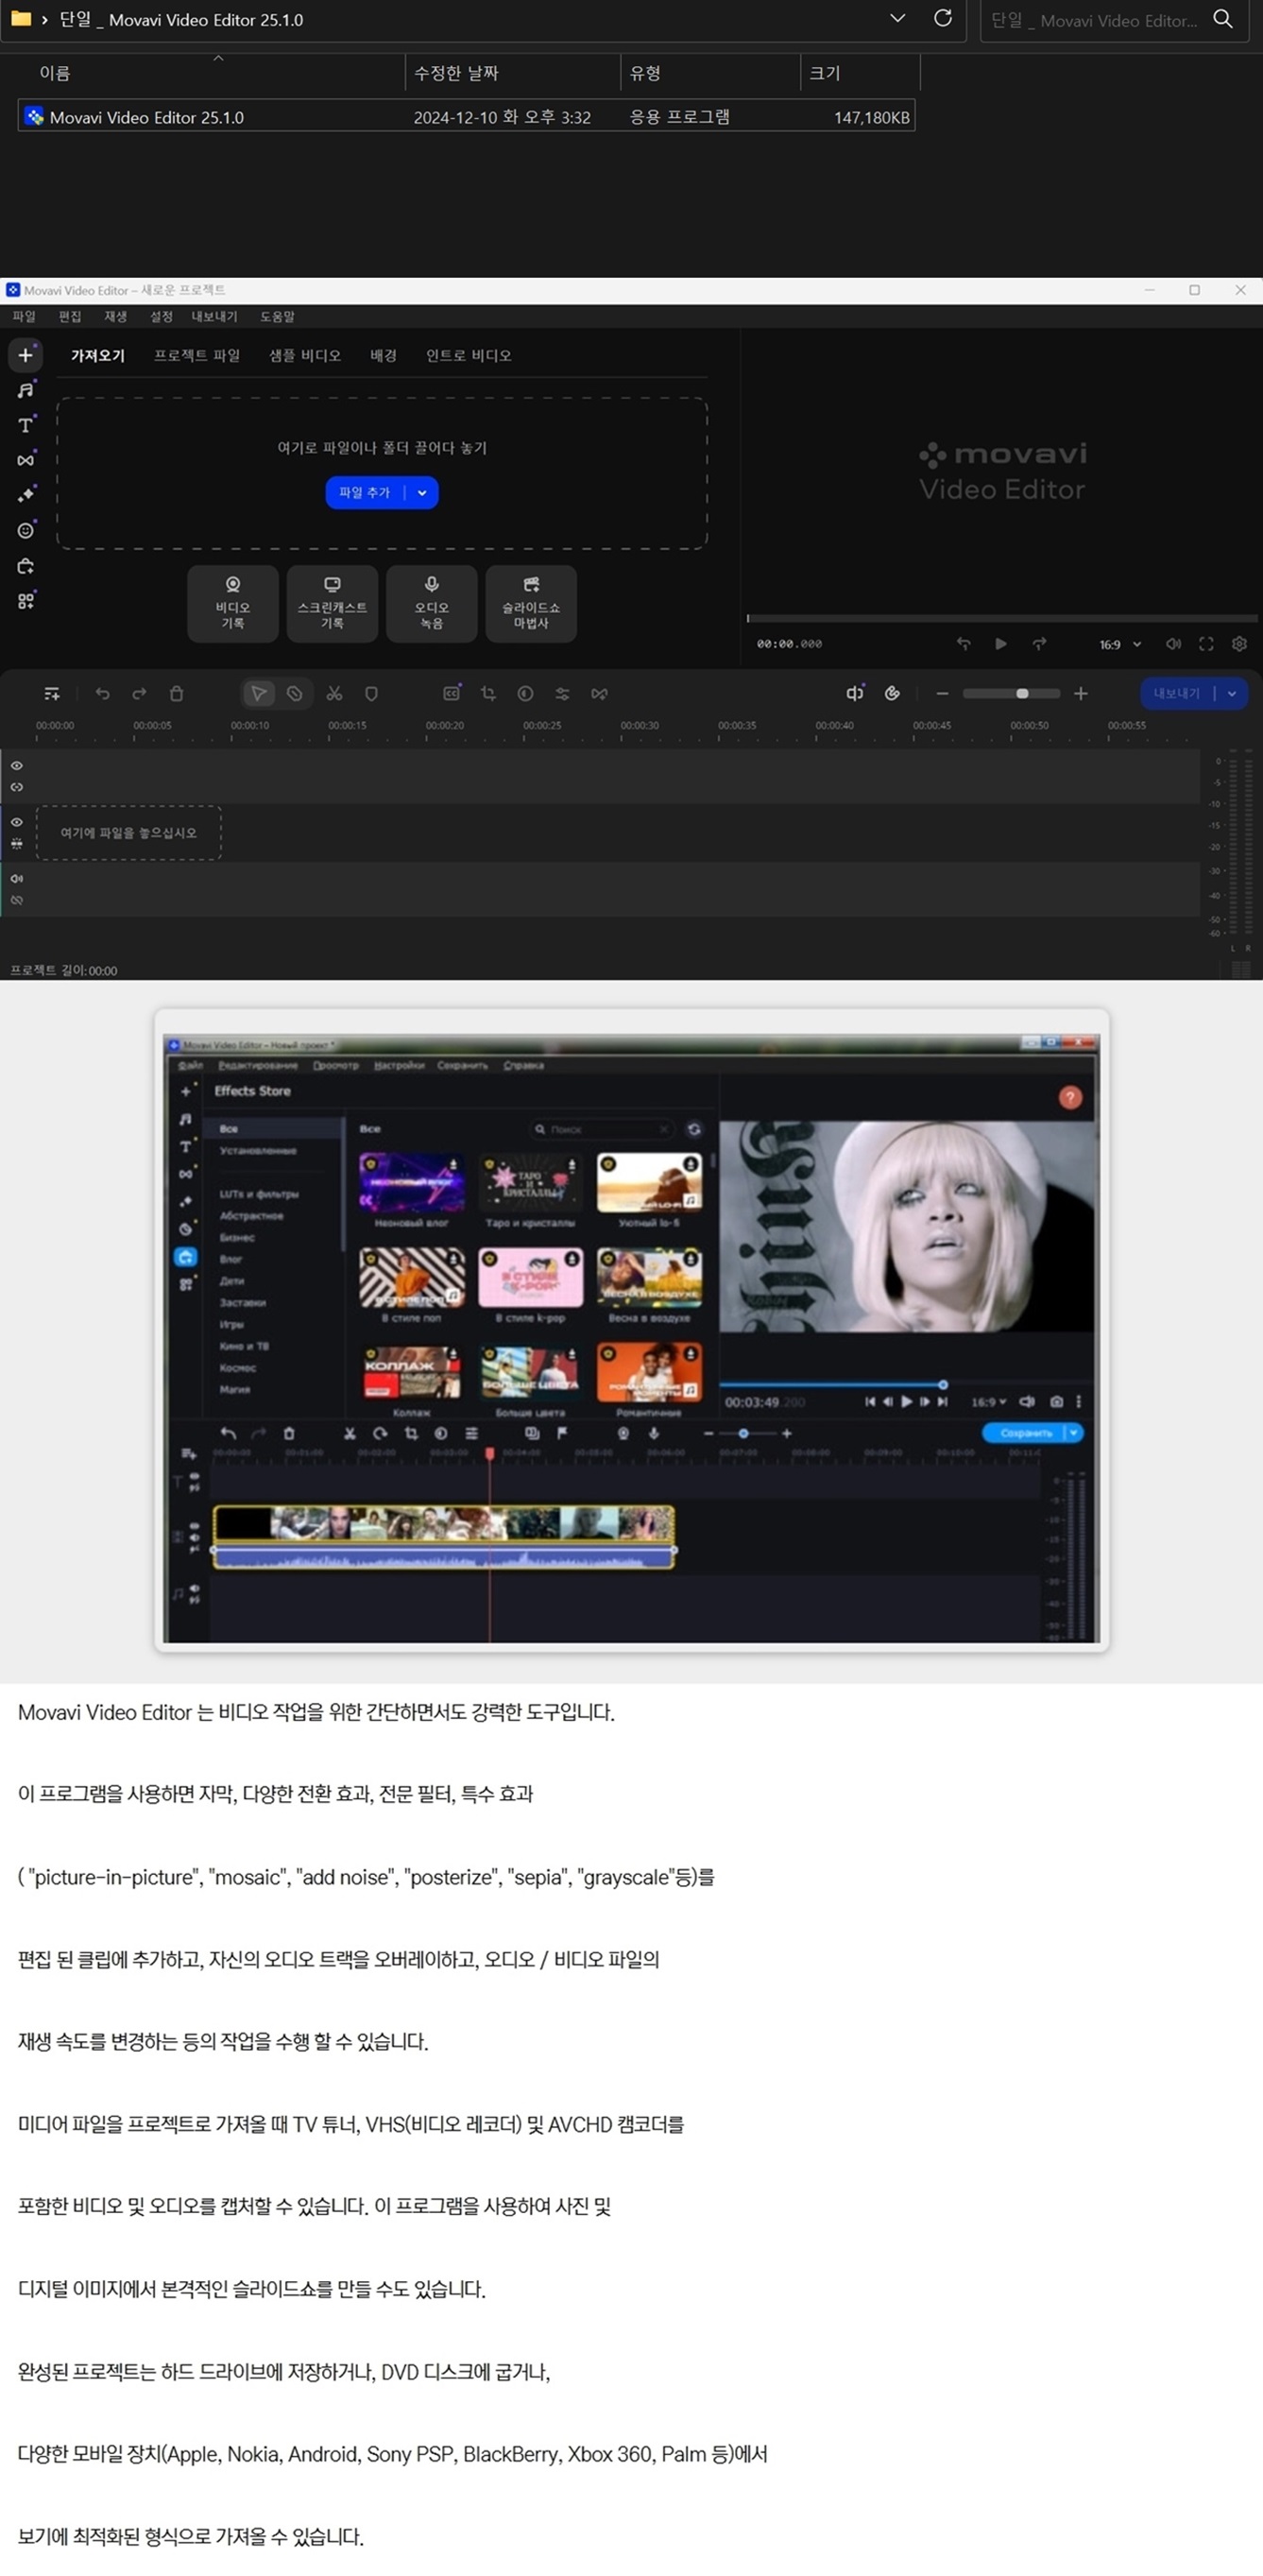Enter fullscreen preview mode

pyautogui.click(x=1206, y=644)
